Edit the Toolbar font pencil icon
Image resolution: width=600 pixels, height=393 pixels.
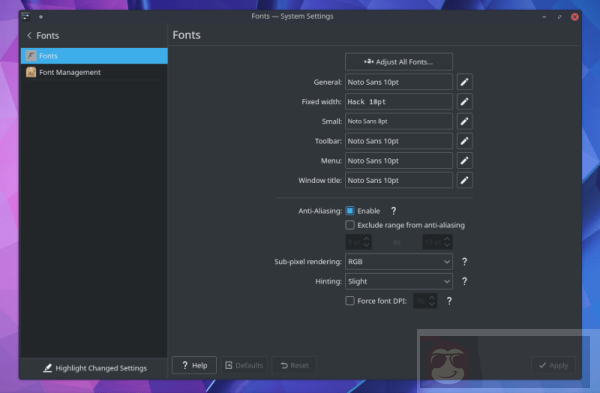click(x=465, y=141)
